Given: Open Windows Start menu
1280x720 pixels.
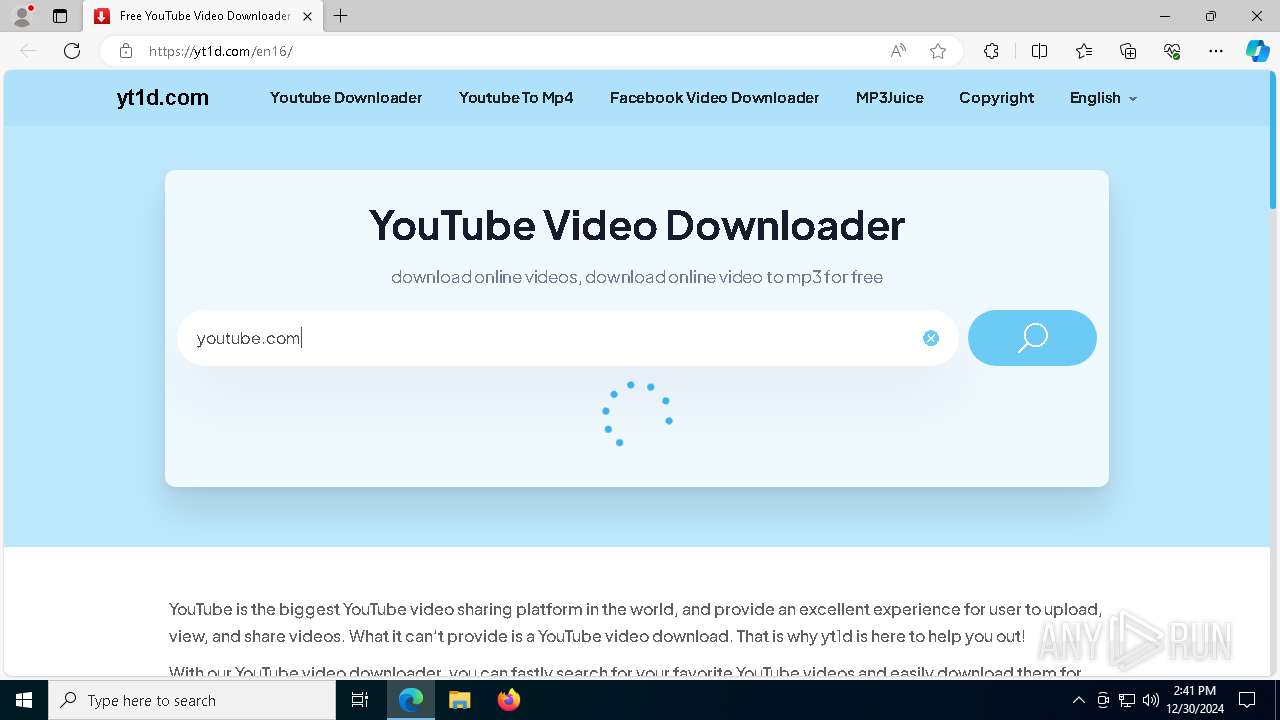Looking at the screenshot, I should [24, 700].
